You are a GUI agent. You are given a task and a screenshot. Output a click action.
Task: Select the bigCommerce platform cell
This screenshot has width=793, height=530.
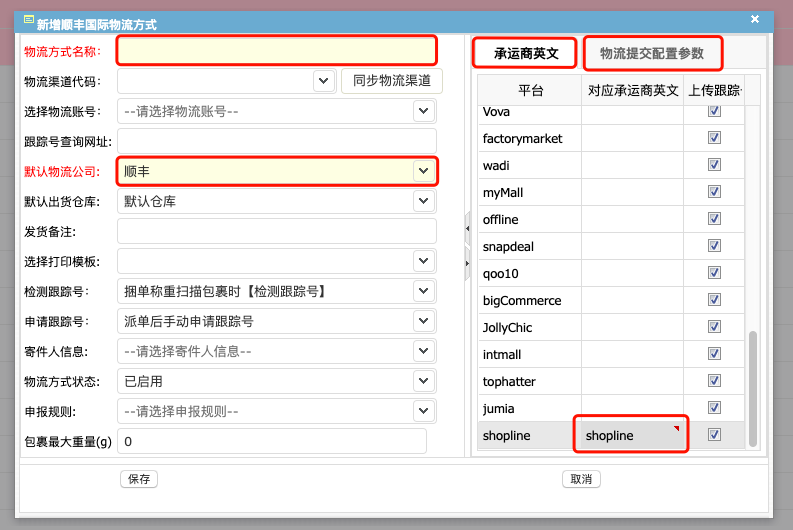(530, 300)
